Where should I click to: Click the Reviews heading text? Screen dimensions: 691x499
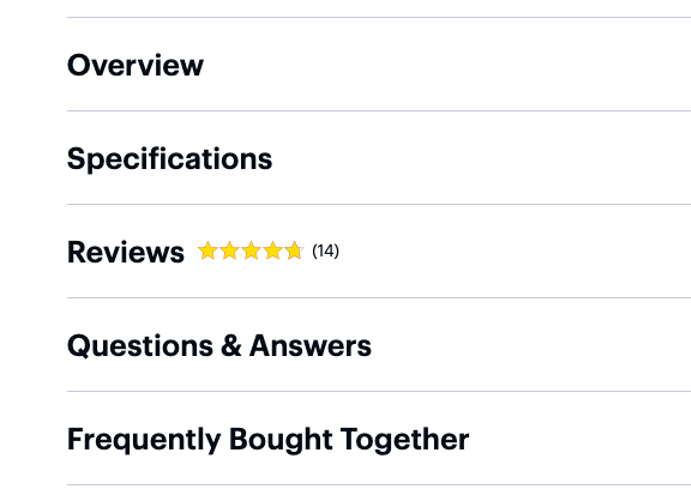(x=126, y=252)
